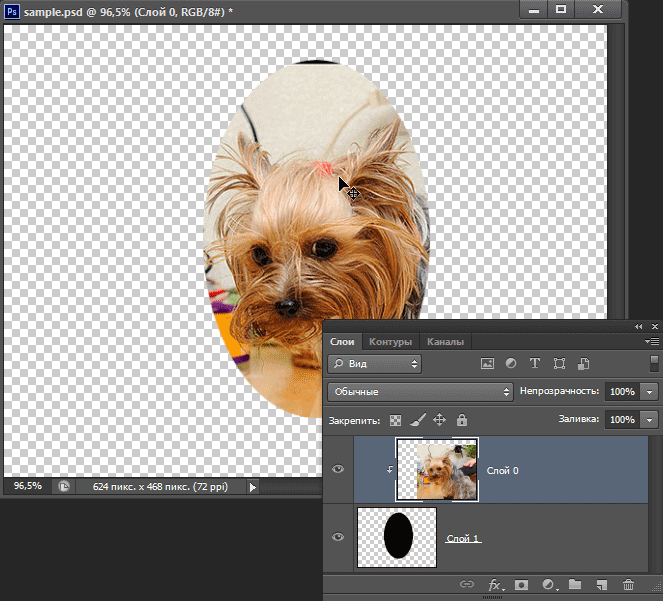Select the Слой 1 layer name
Image resolution: width=663 pixels, height=601 pixels.
pos(463,539)
